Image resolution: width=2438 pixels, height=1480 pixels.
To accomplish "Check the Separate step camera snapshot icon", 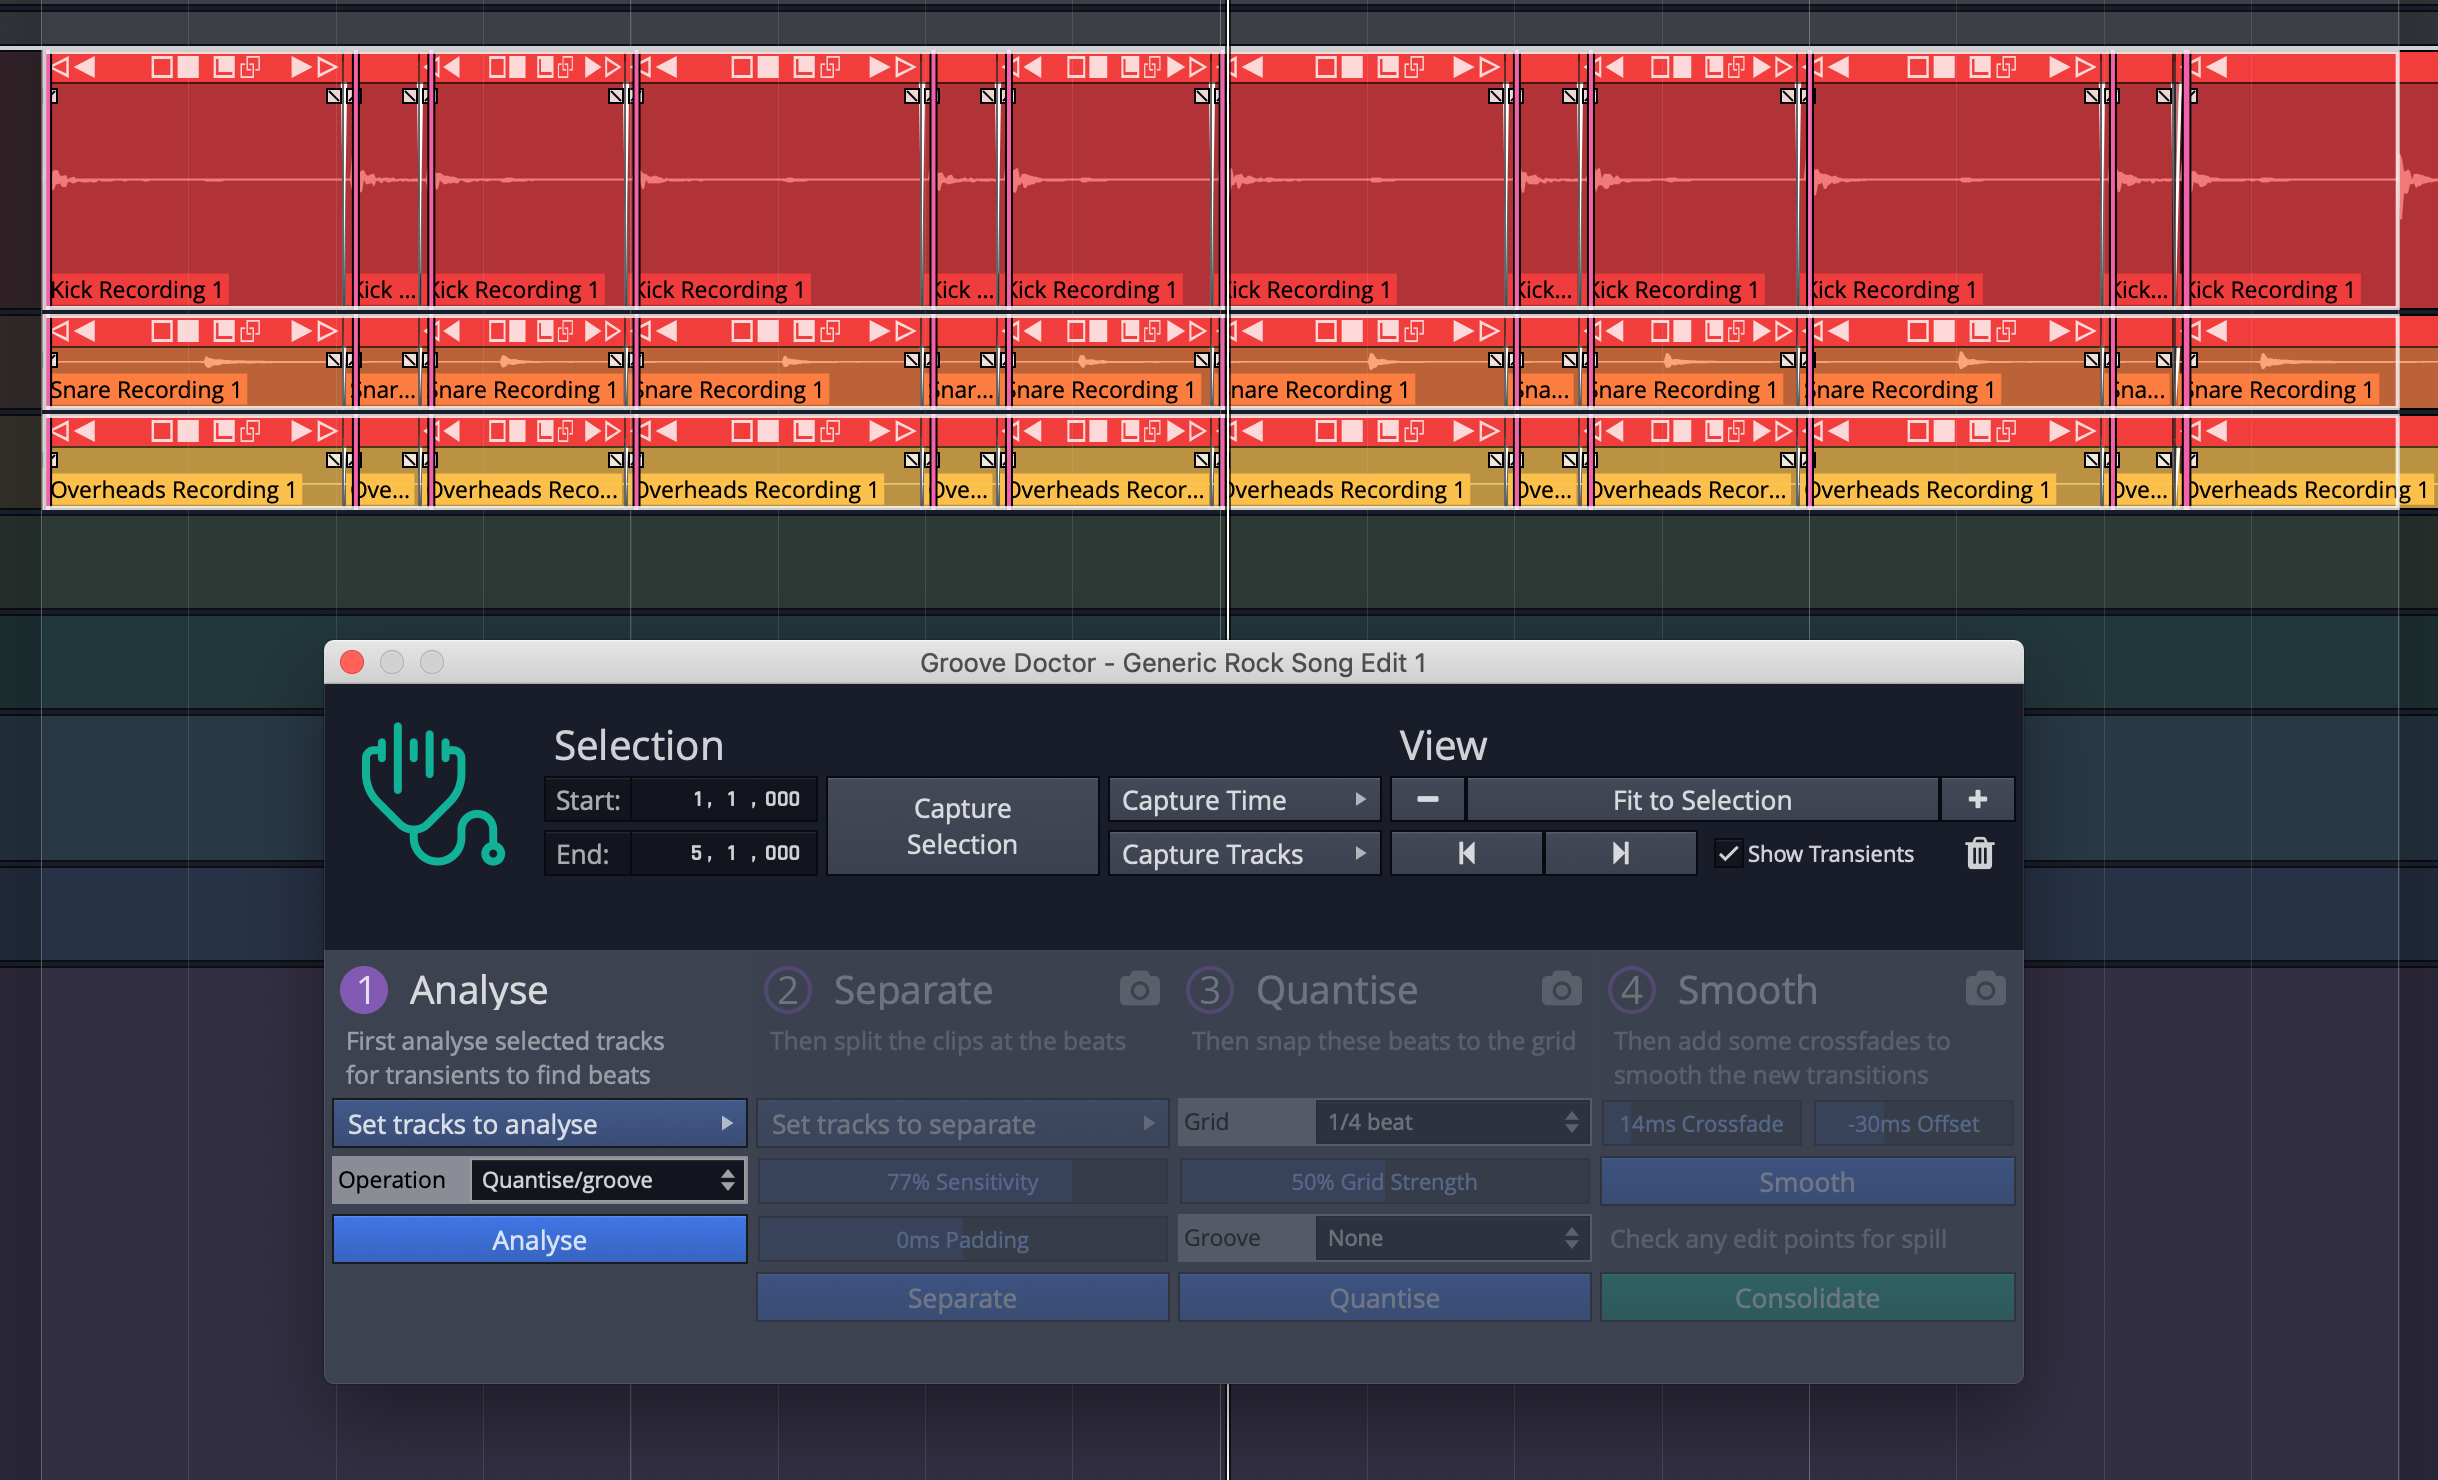I will (1139, 989).
